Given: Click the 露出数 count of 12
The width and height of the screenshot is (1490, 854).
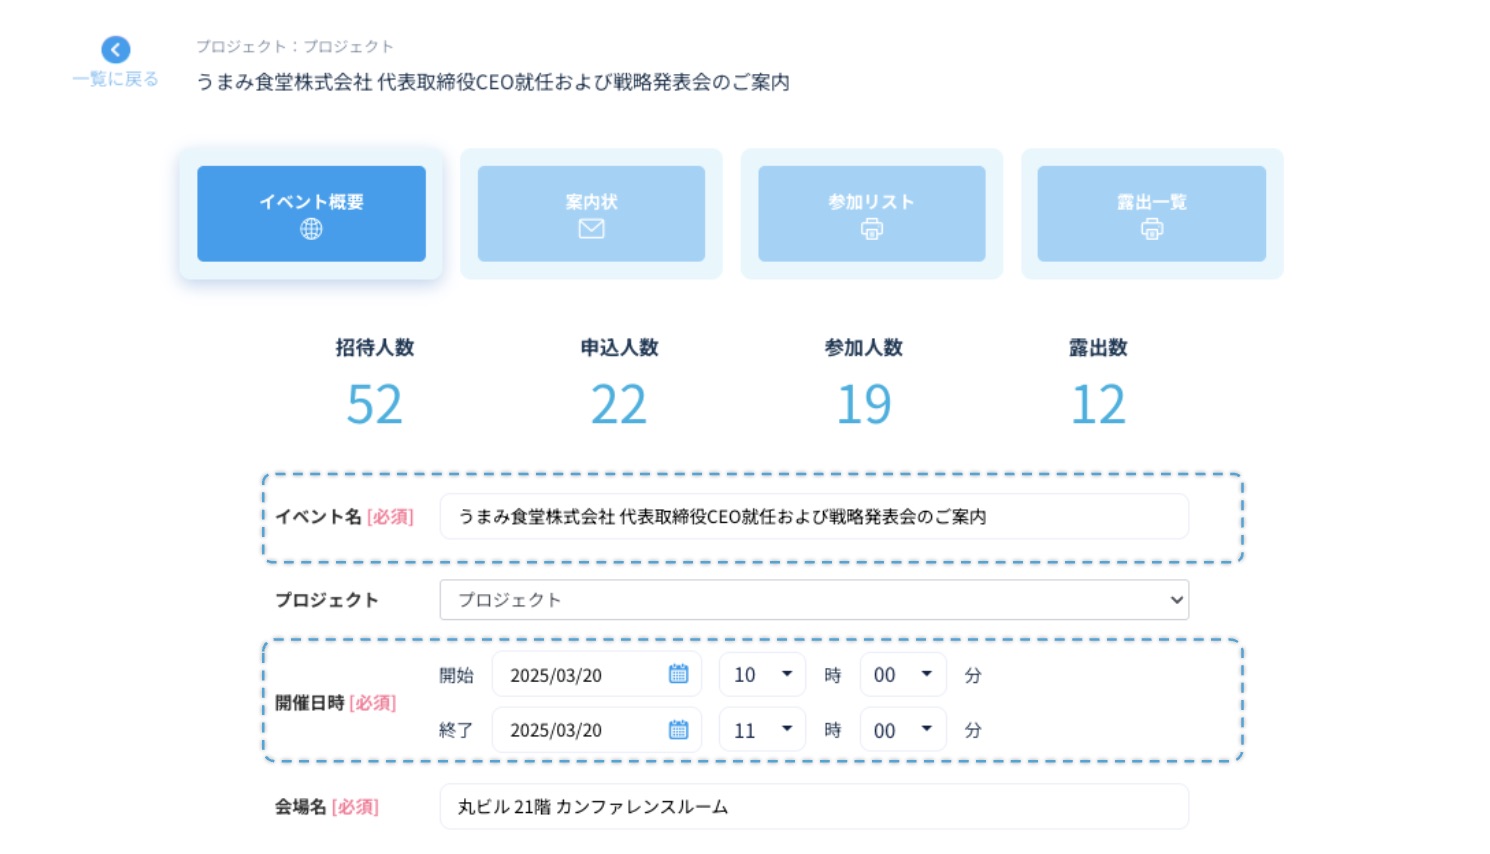Looking at the screenshot, I should (x=1098, y=405).
